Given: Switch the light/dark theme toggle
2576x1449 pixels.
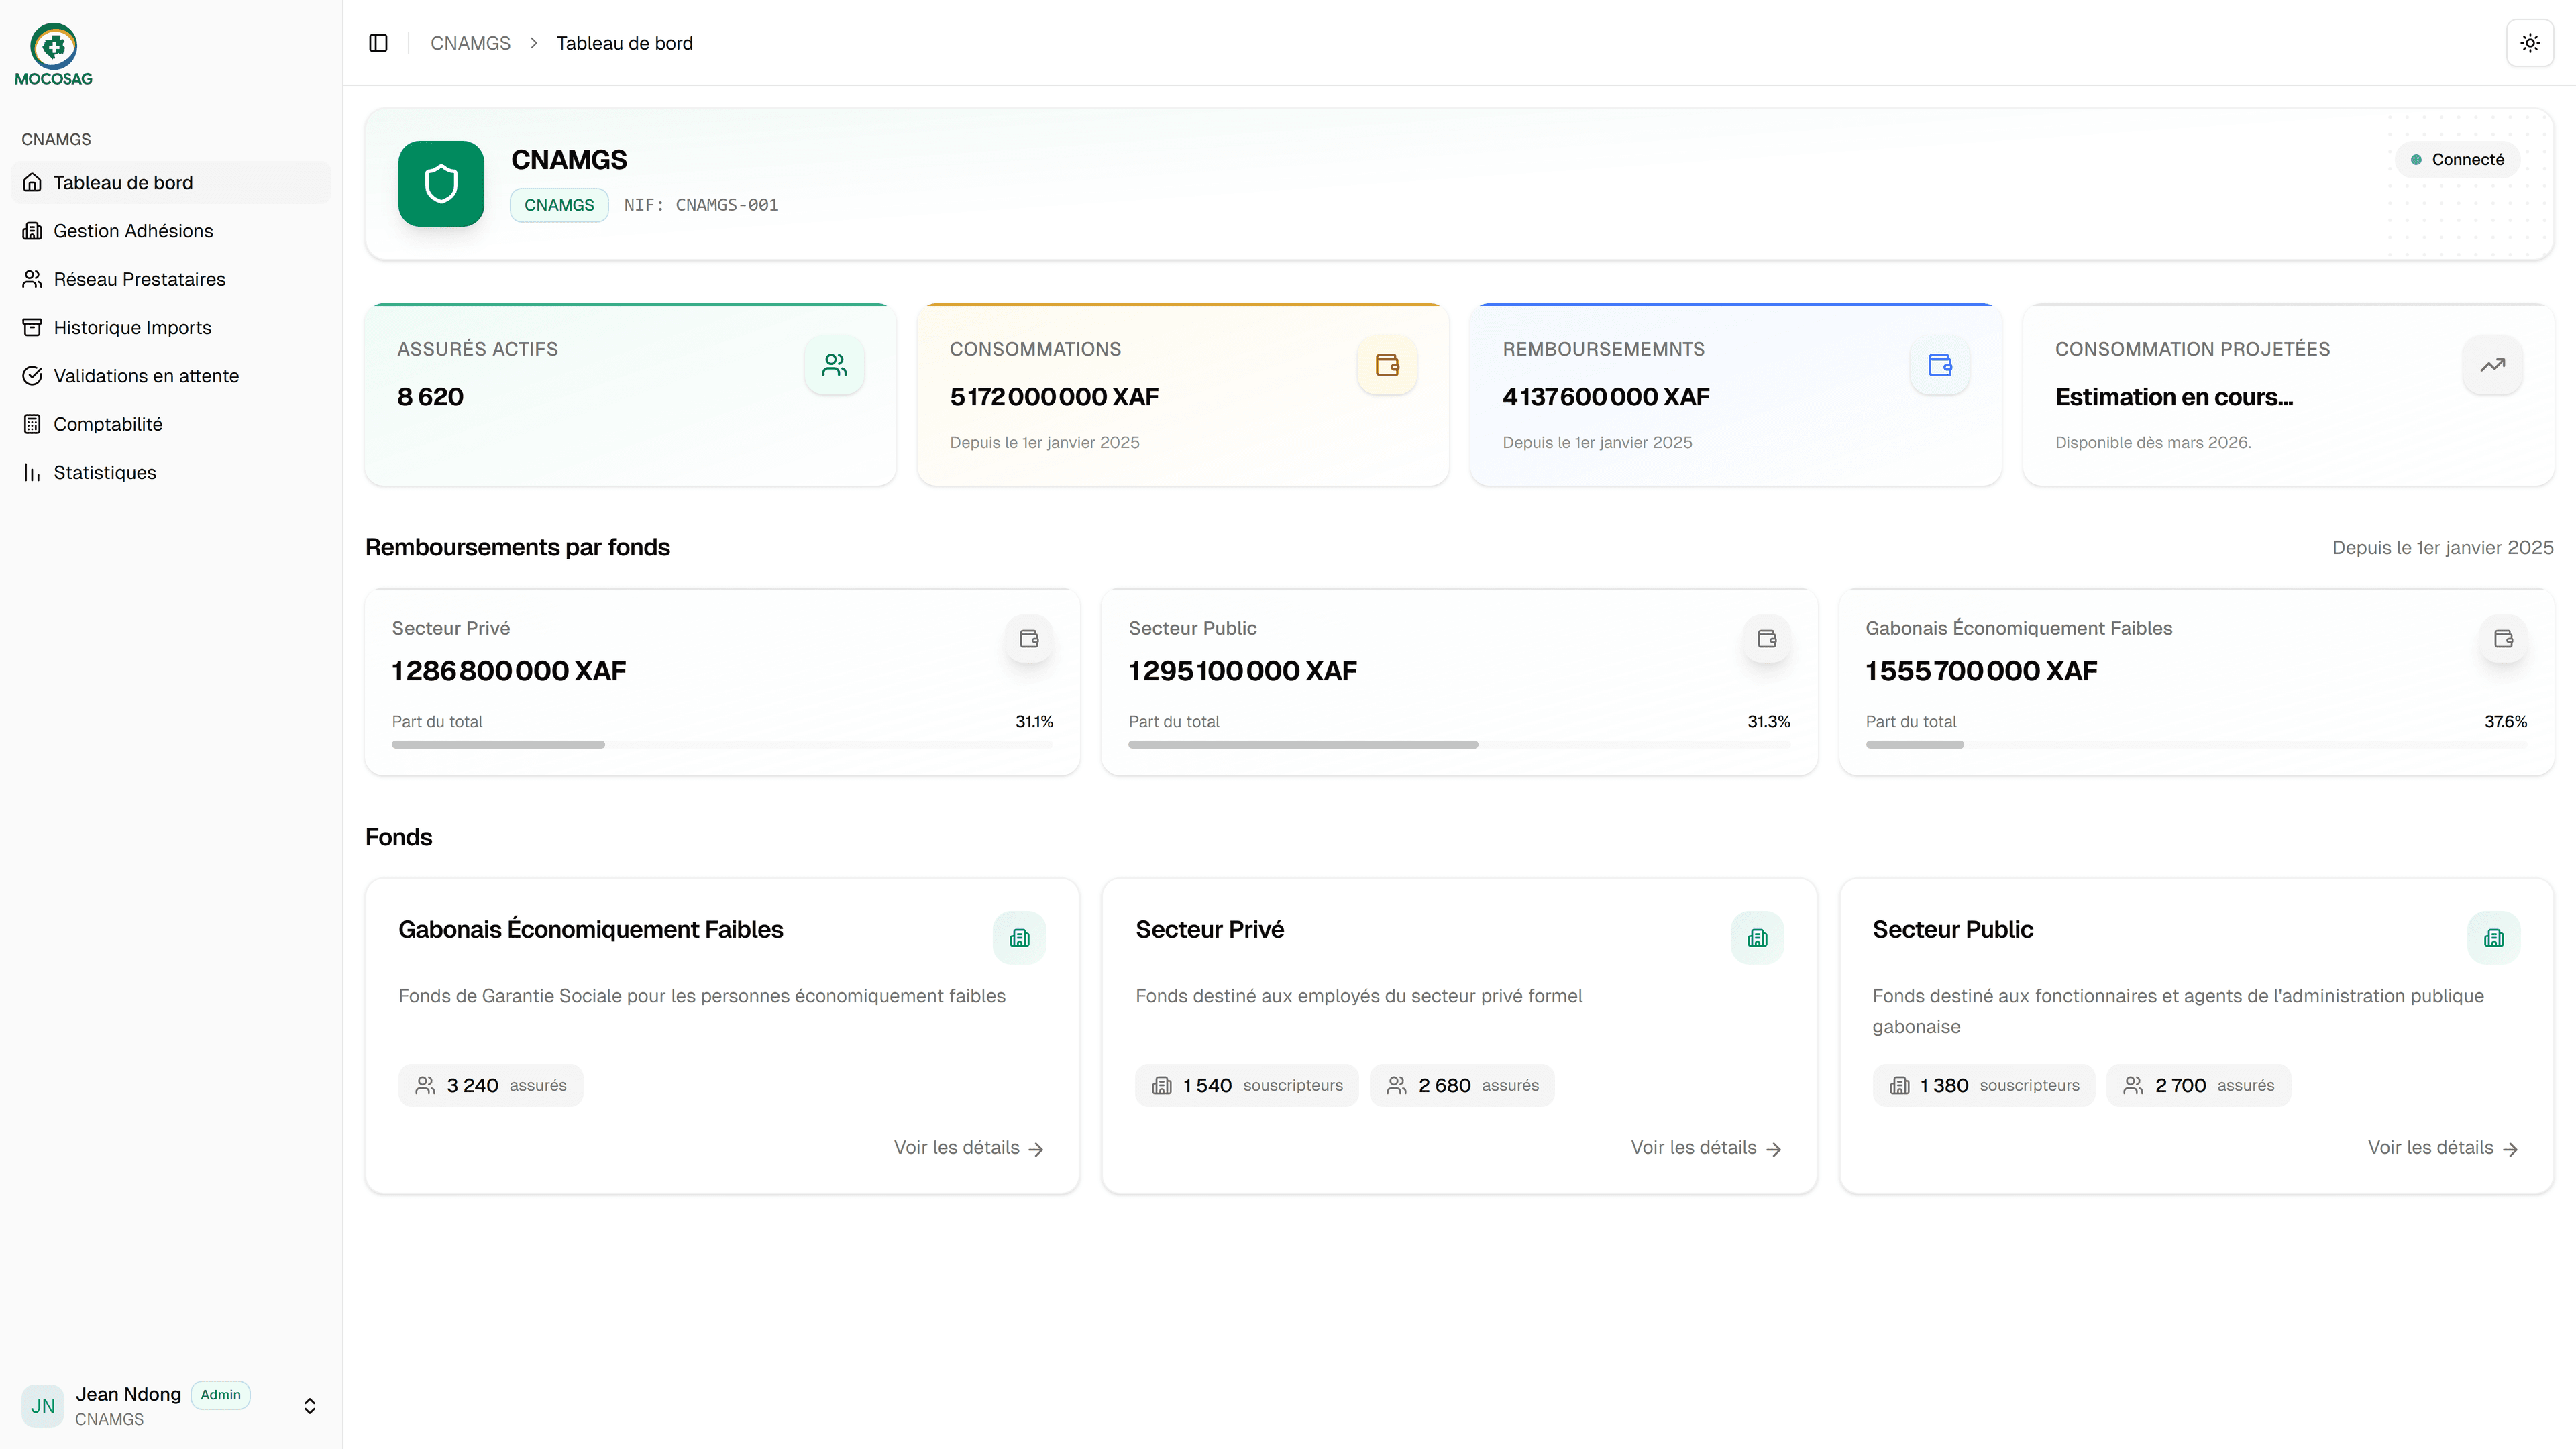Looking at the screenshot, I should (x=2530, y=43).
